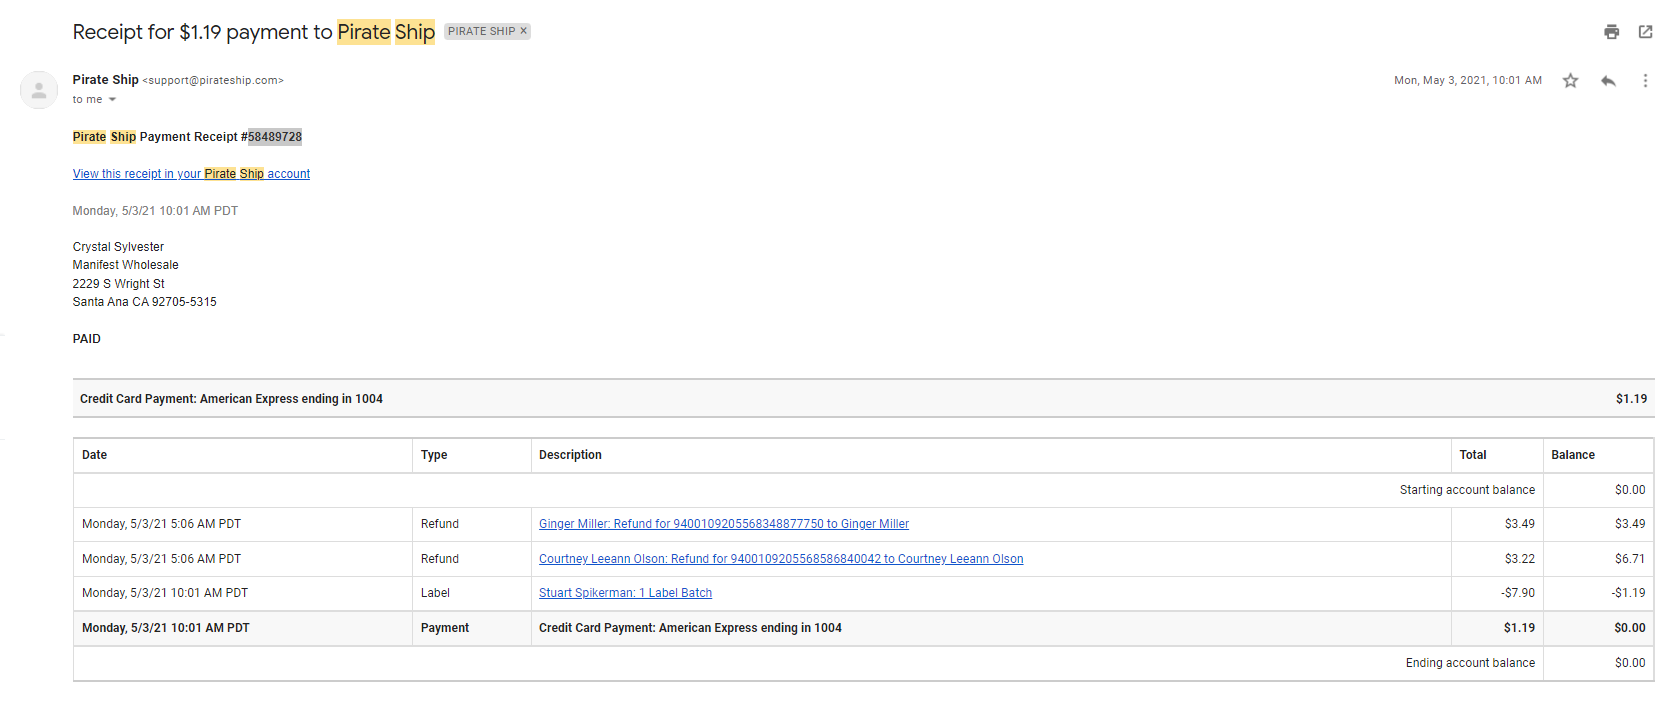Click sender name Pirate Ship
Viewport: 1673px width, 701px height.
click(105, 80)
